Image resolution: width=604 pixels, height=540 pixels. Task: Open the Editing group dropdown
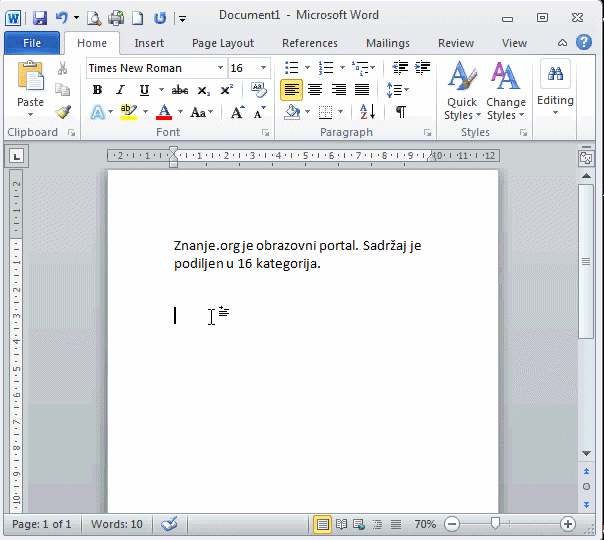click(555, 90)
